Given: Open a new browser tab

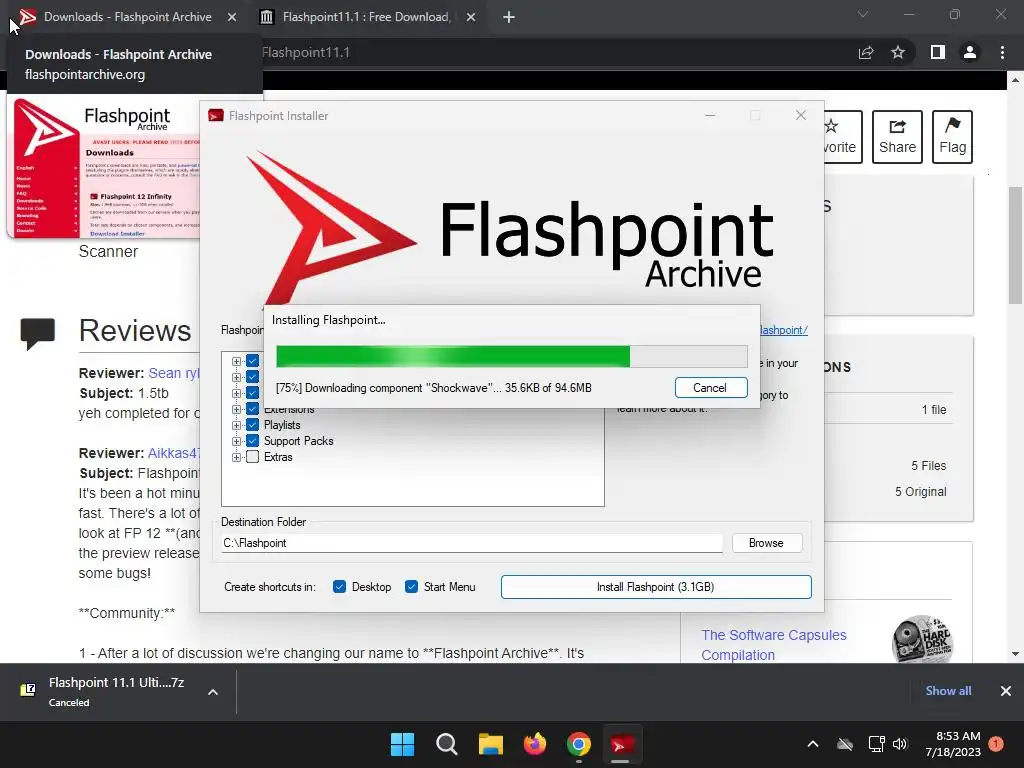Looking at the screenshot, I should (x=509, y=17).
